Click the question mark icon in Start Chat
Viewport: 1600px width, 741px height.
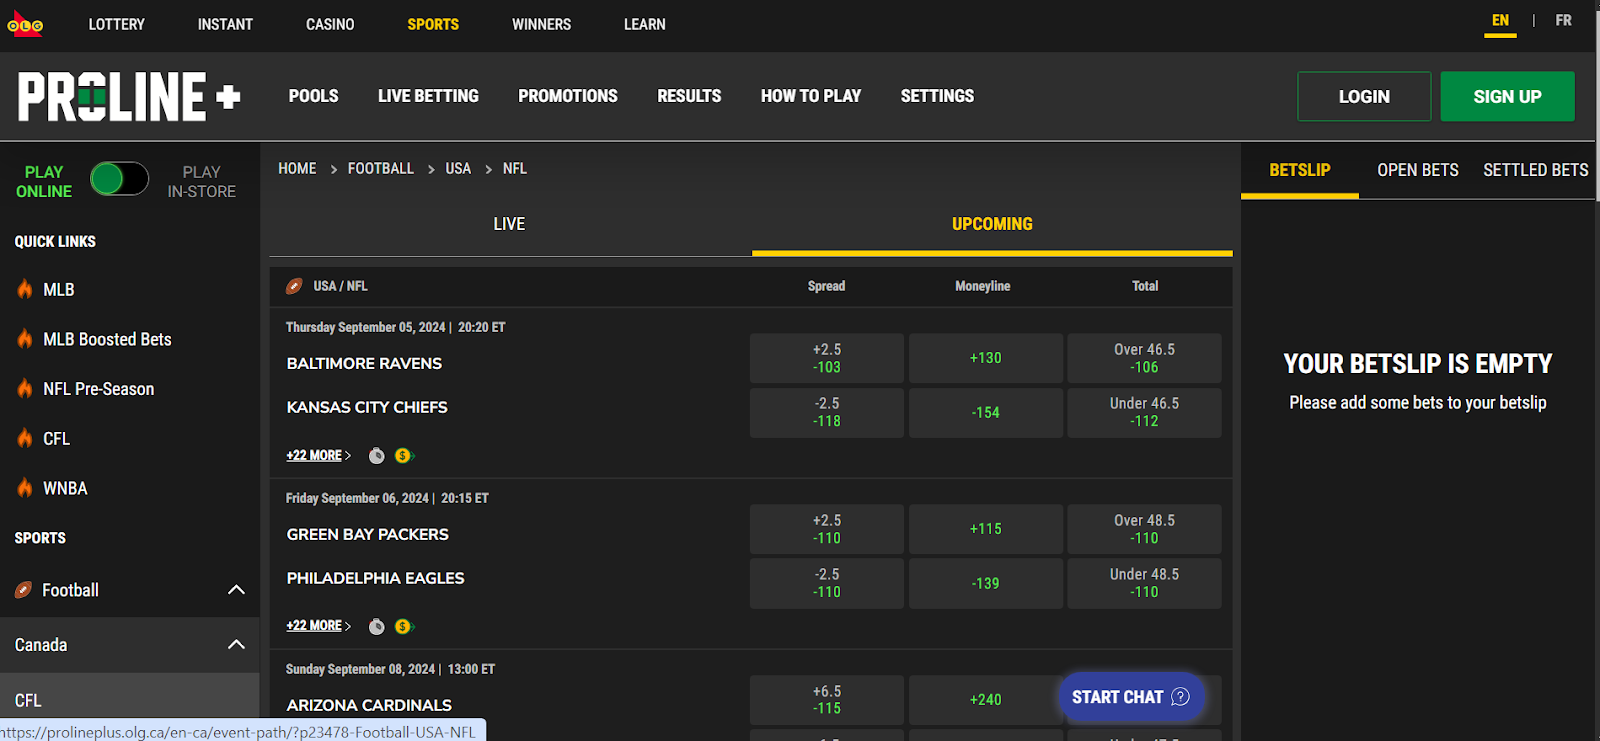point(1180,697)
